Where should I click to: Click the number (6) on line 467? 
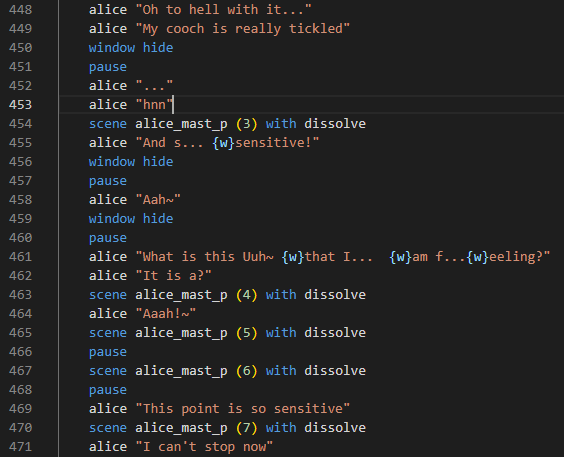pos(247,371)
